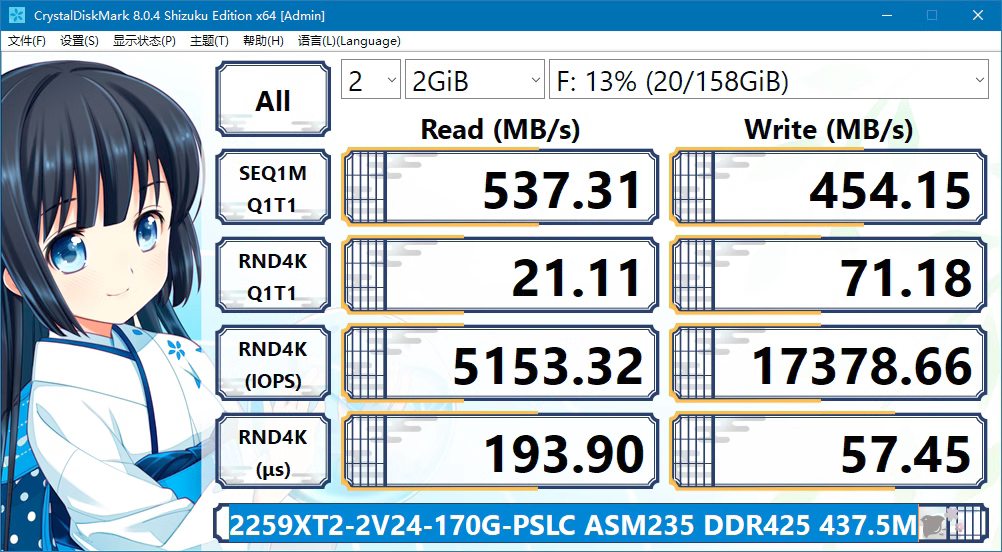Image resolution: width=1002 pixels, height=552 pixels.
Task: Run the SEQ1M Q1T1 benchmark
Action: point(272,189)
